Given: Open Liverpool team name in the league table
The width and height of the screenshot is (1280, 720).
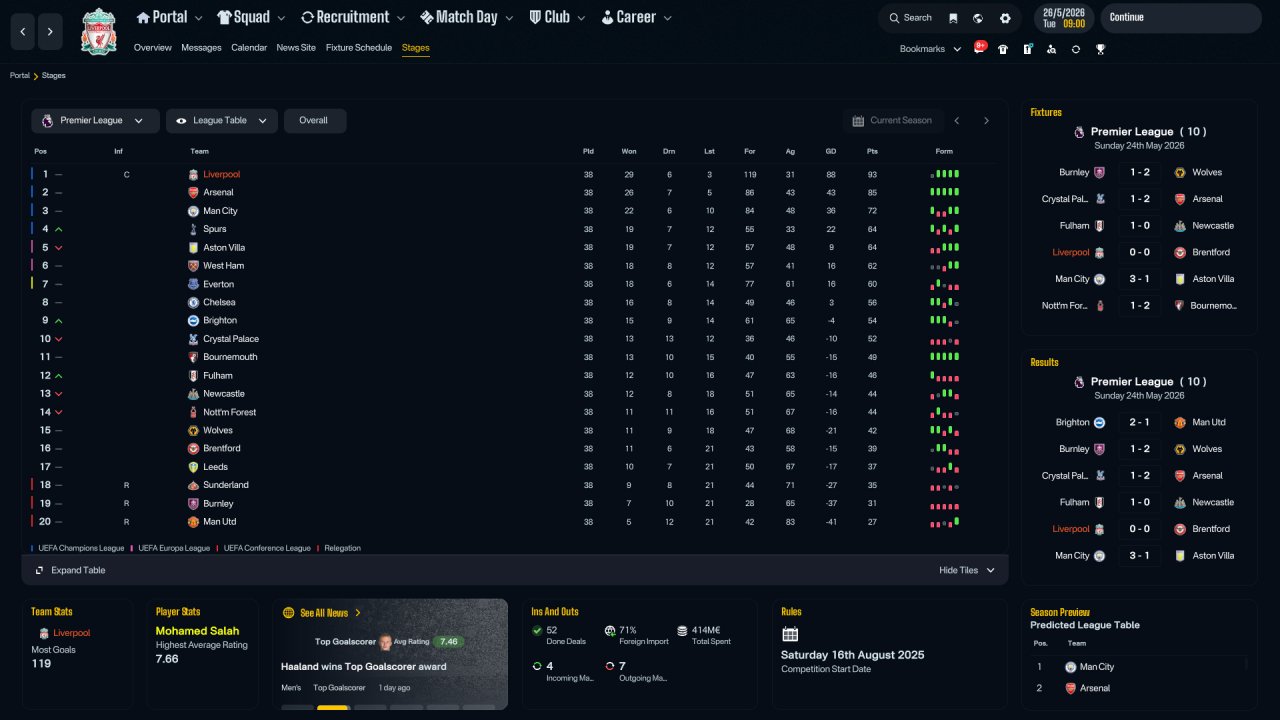Looking at the screenshot, I should click(x=222, y=175).
